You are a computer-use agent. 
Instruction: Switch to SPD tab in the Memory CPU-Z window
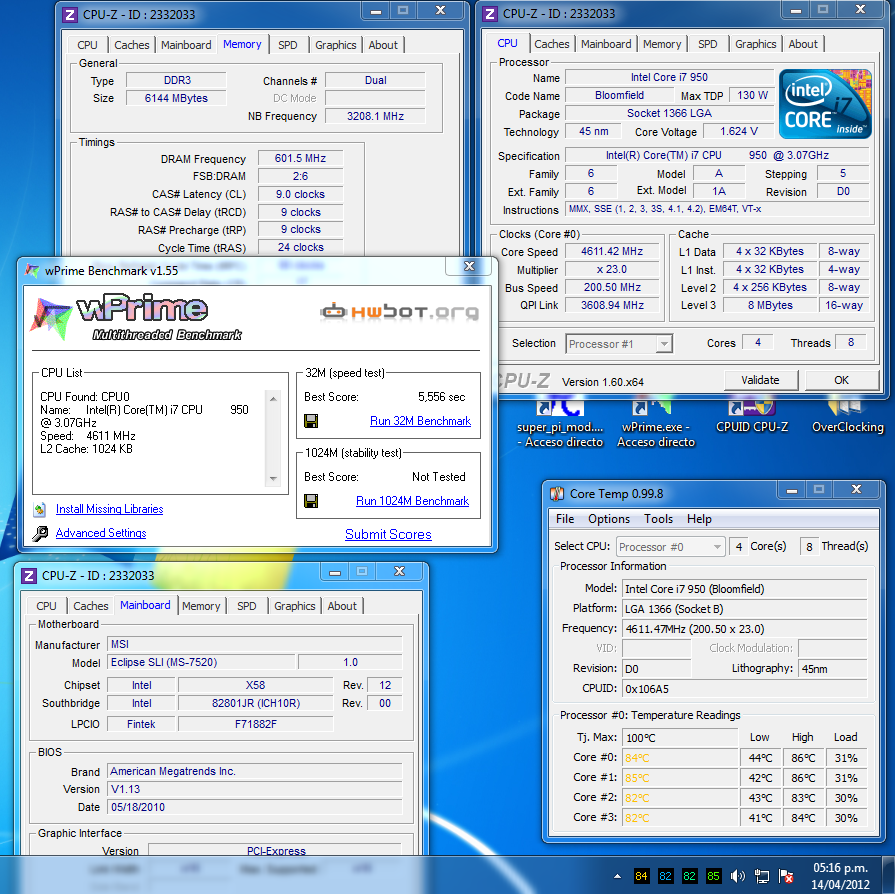288,45
